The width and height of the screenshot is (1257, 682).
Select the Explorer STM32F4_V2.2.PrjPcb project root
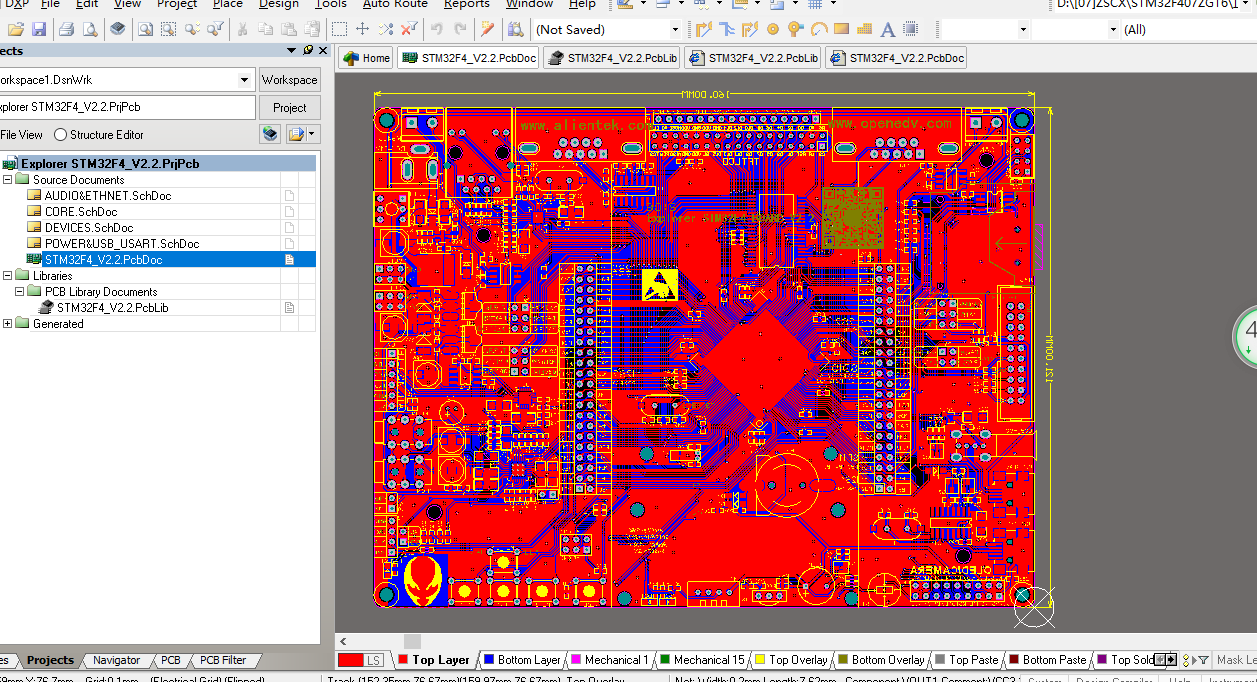pos(110,164)
